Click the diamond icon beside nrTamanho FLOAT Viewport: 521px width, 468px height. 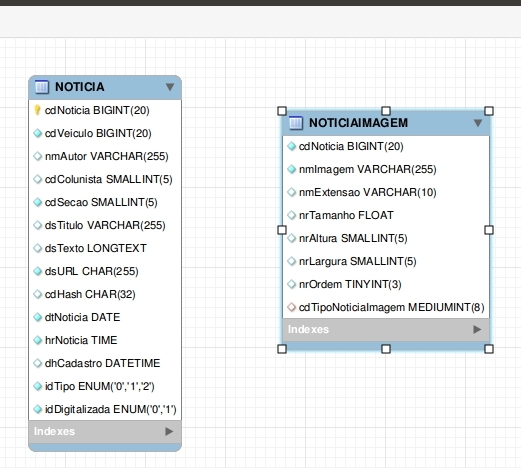(292, 215)
